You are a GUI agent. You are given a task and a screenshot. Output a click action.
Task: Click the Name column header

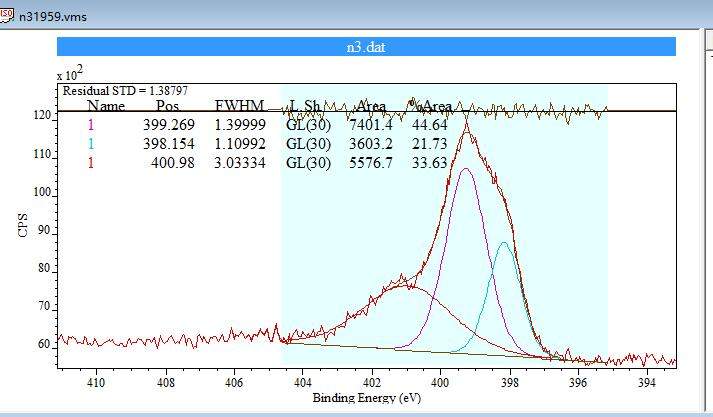106,106
